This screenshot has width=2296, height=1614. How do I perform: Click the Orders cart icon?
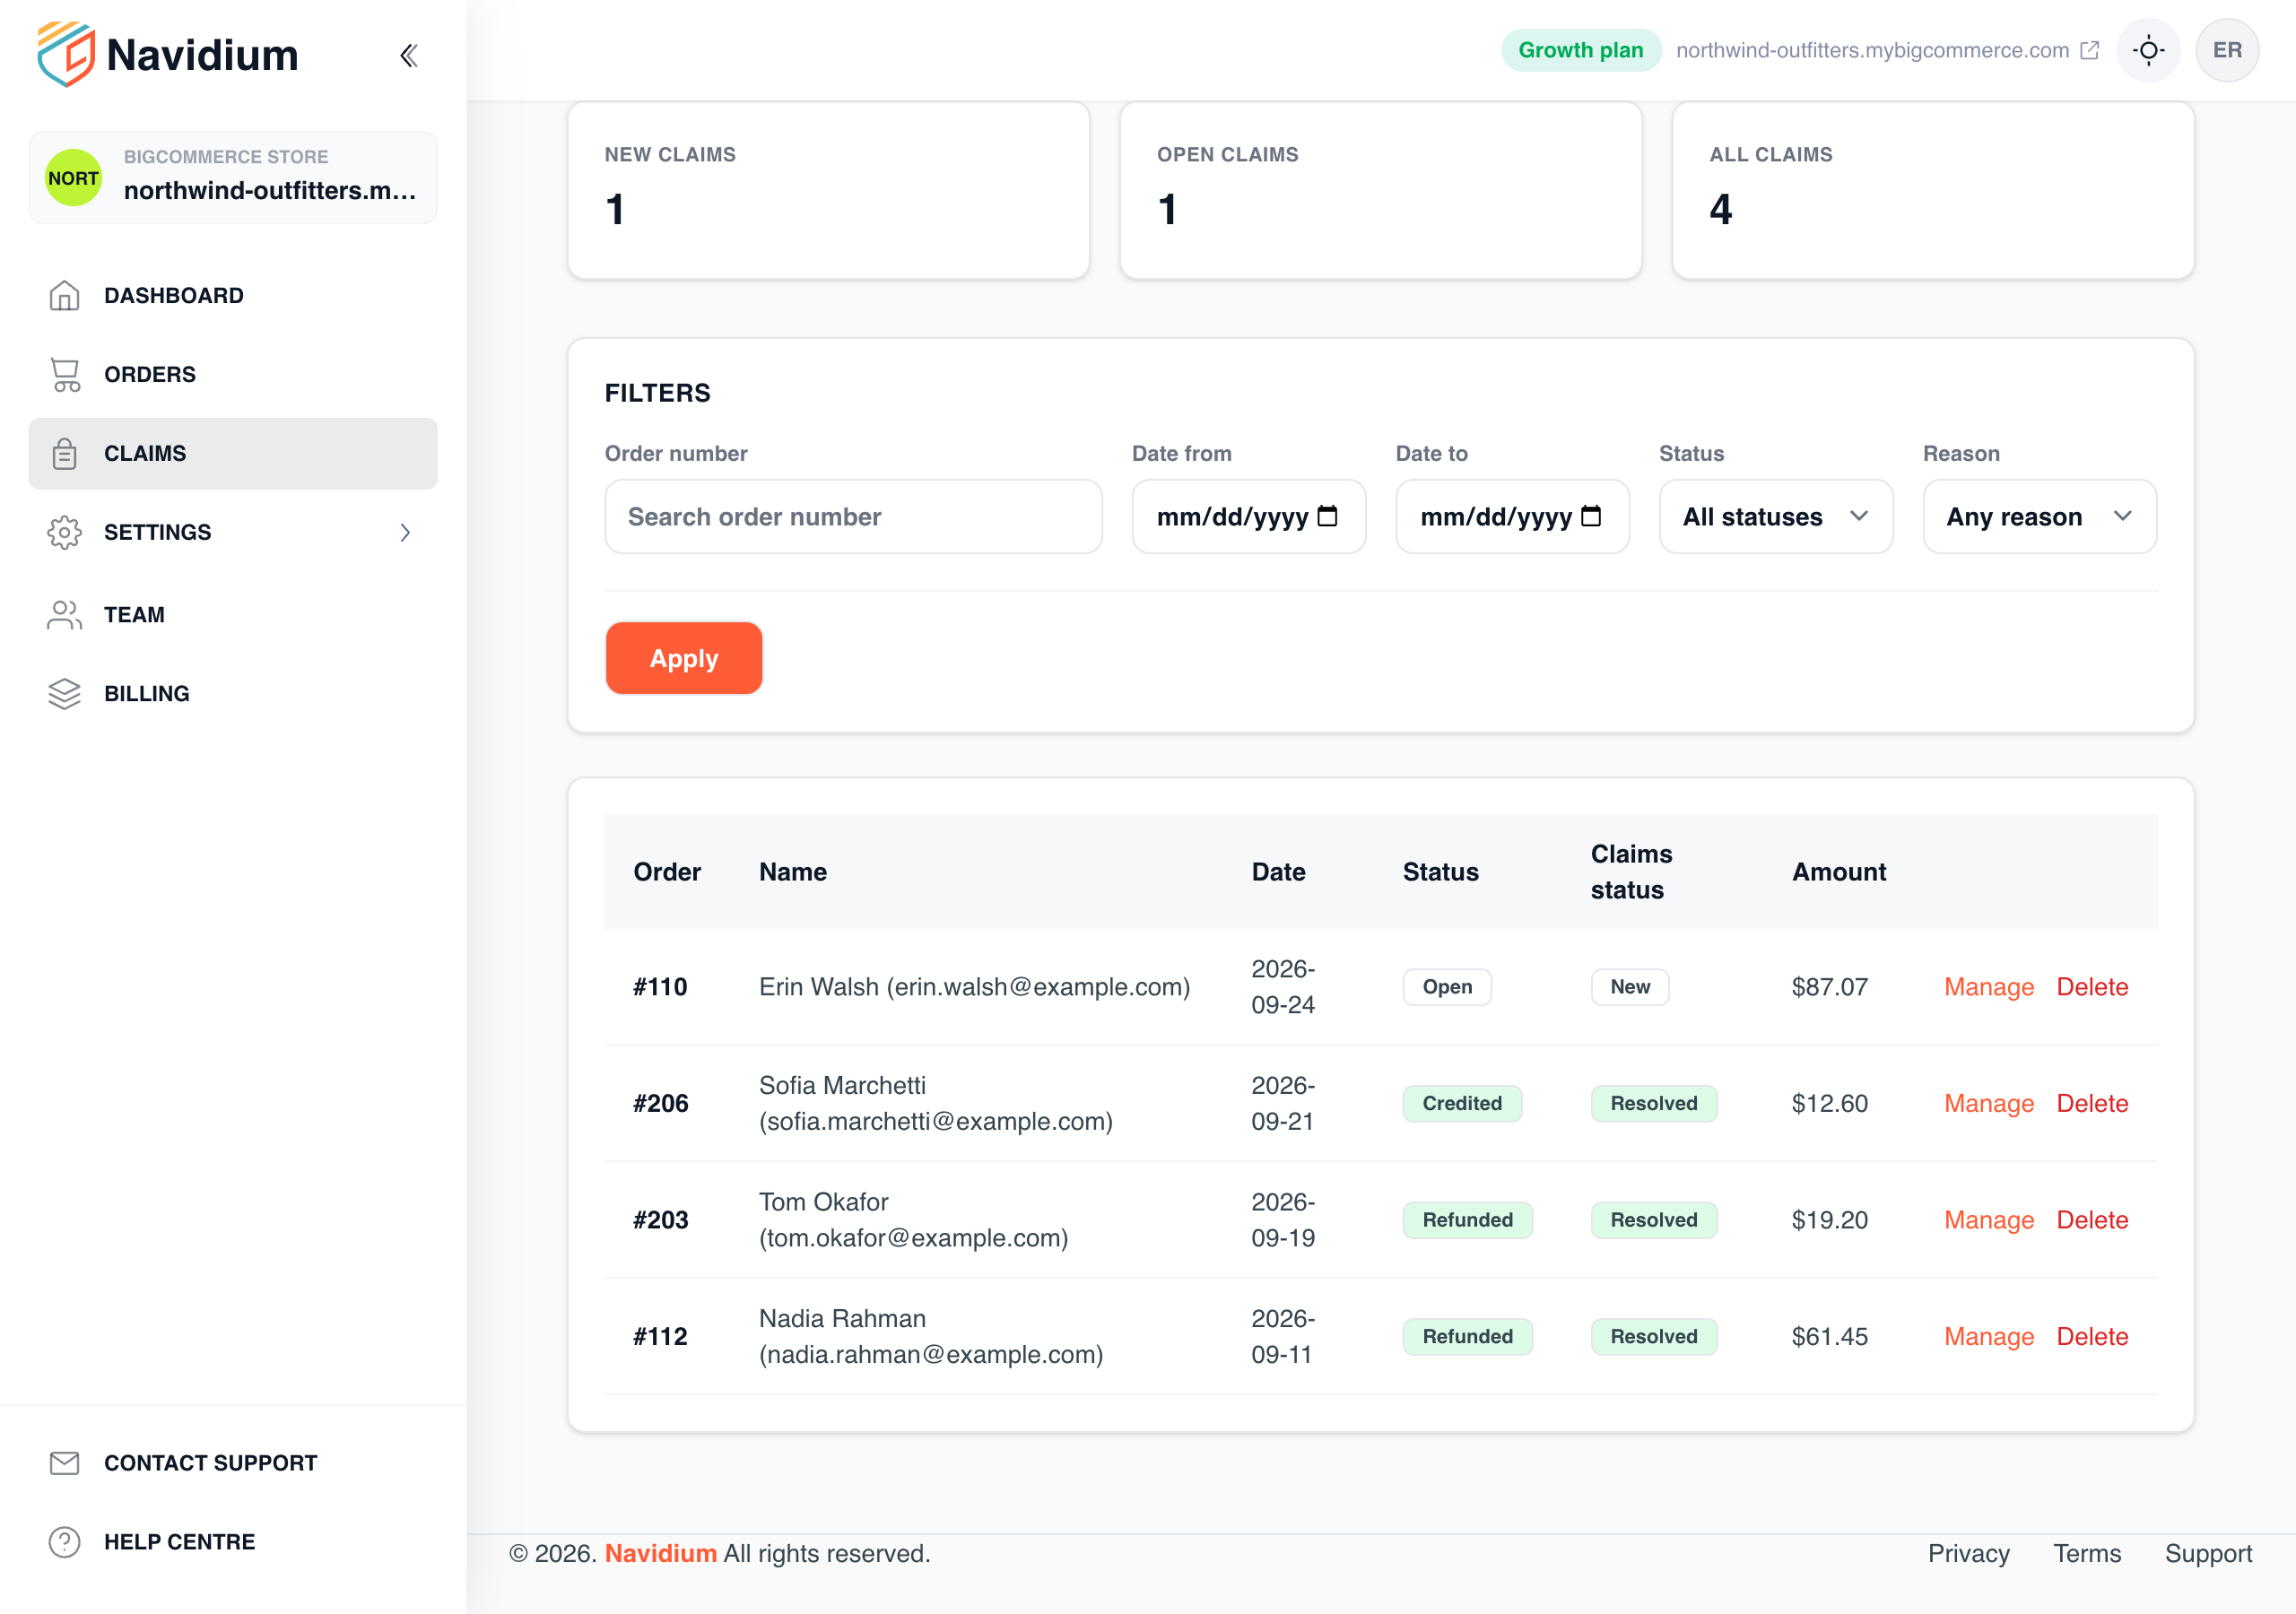65,375
